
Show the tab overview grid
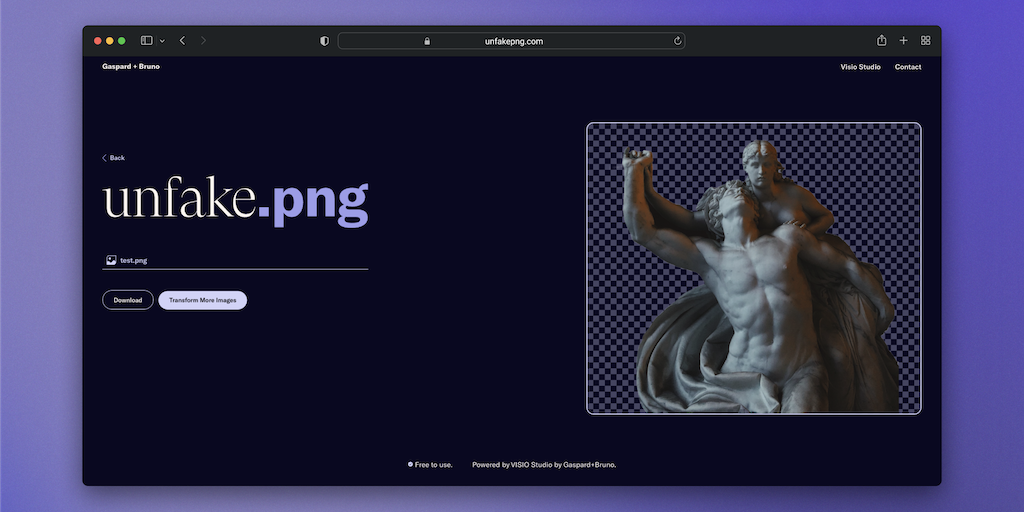(x=925, y=41)
